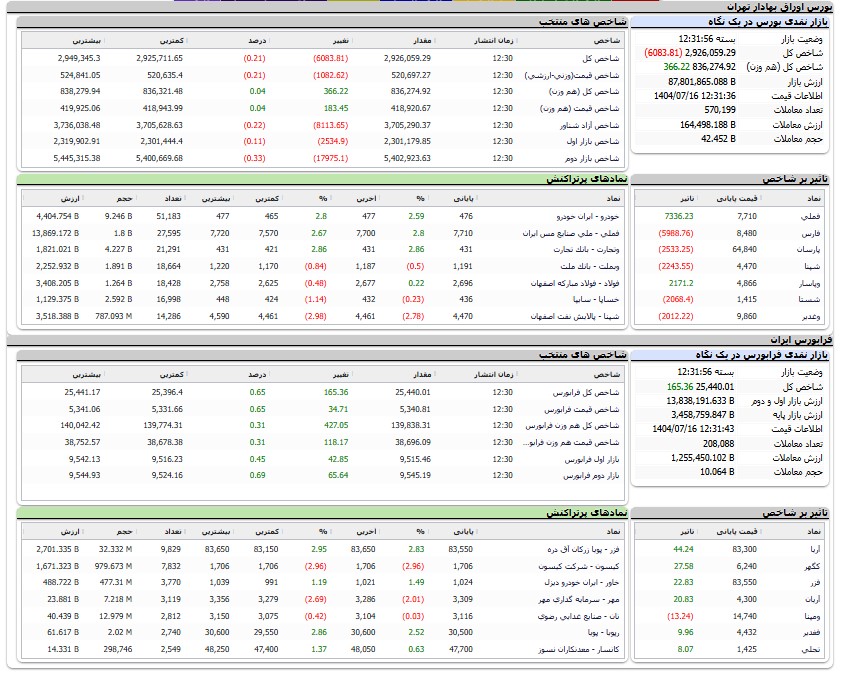Click the شاخص بازار دوم index row
The width and height of the screenshot is (852, 680).
click(x=595, y=159)
